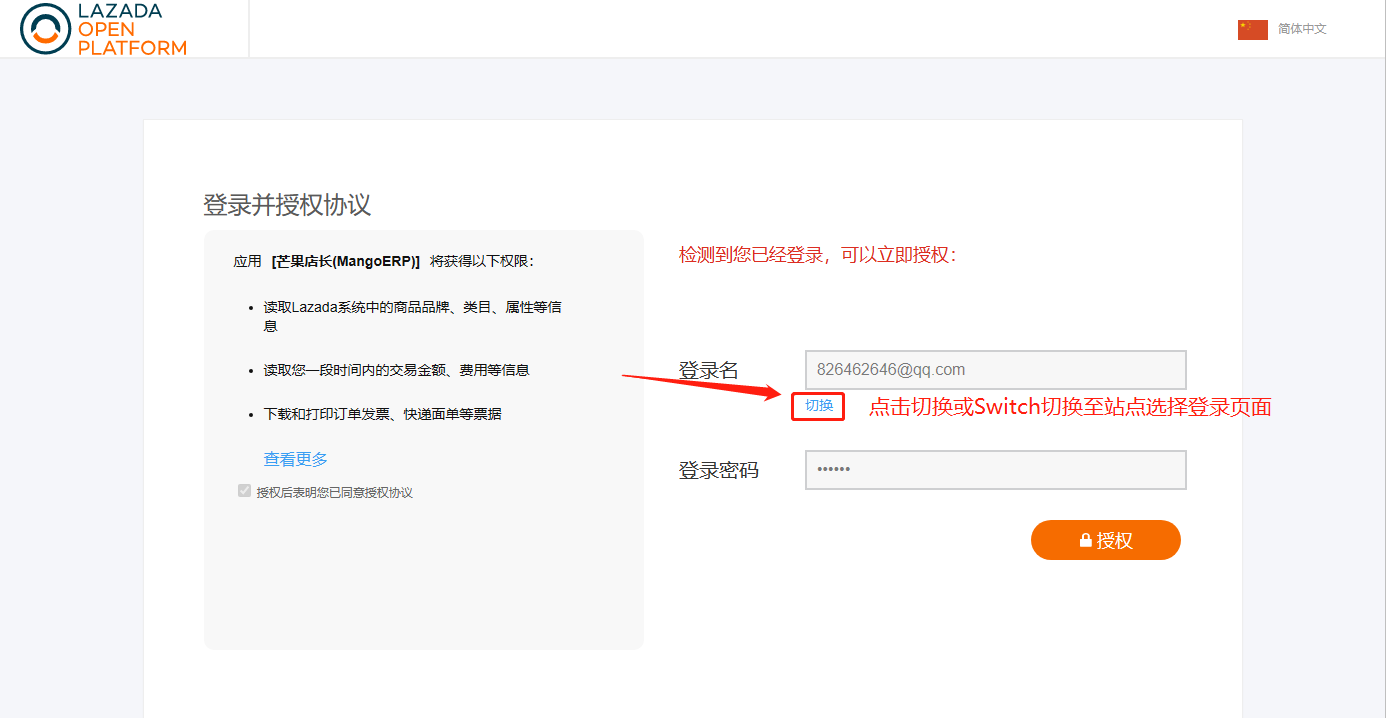This screenshot has width=1386, height=718.
Task: Click the 登录名 label
Action: pyautogui.click(x=709, y=370)
